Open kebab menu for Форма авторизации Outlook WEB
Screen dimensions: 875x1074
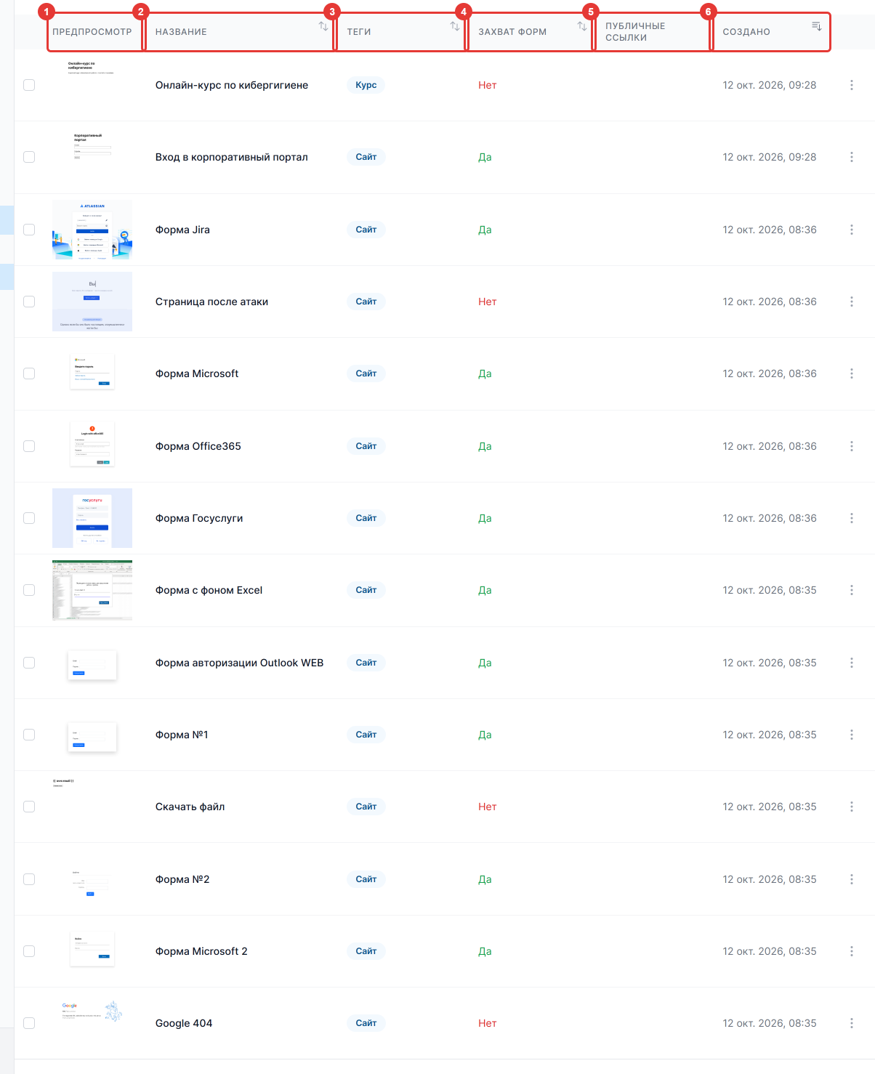coord(852,662)
